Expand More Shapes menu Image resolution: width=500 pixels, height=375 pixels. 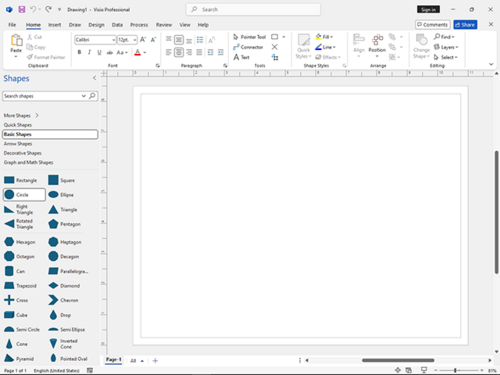tap(21, 115)
